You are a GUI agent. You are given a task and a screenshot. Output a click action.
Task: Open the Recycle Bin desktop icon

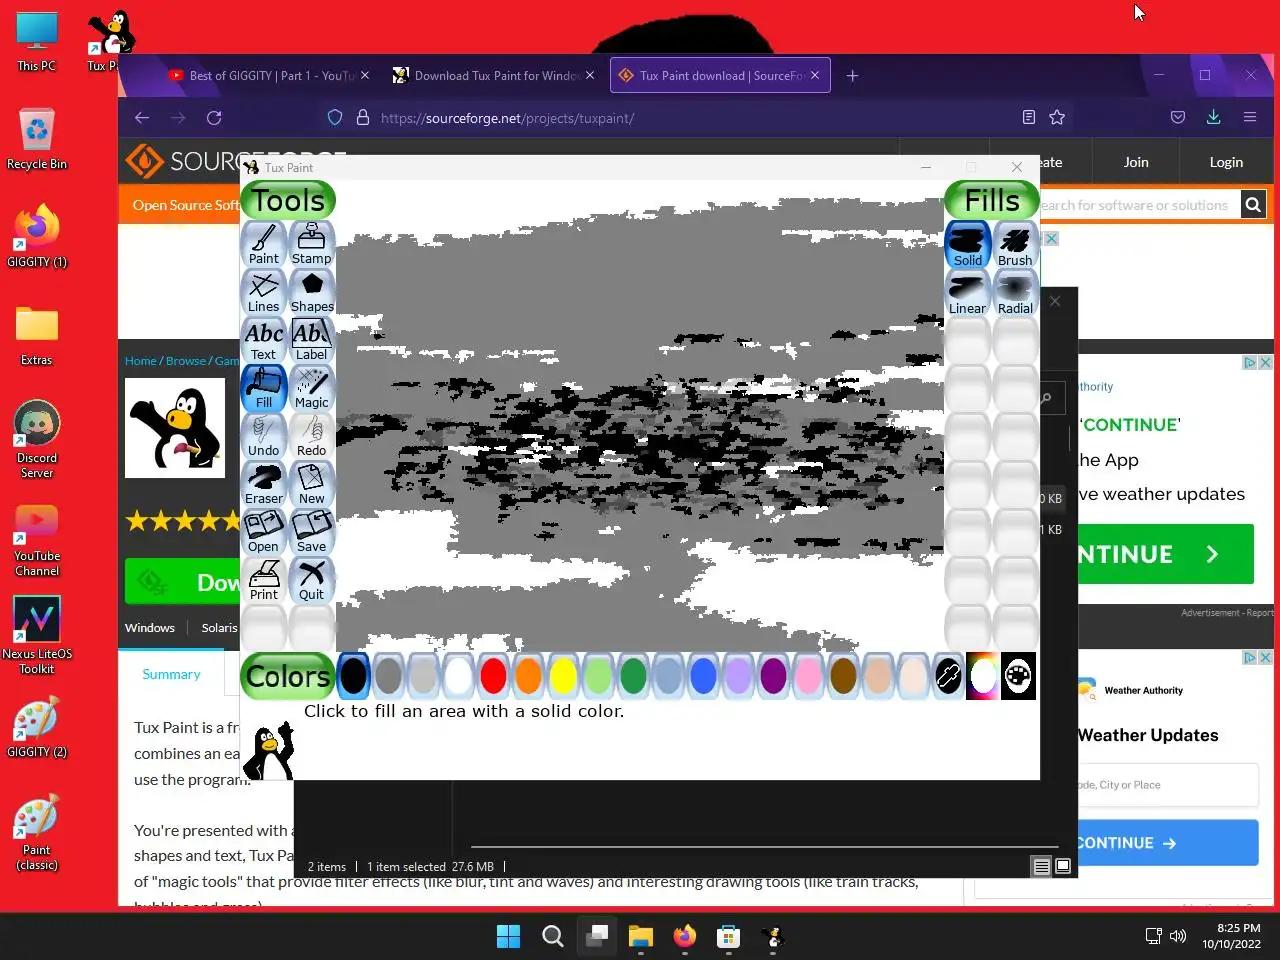(37, 138)
